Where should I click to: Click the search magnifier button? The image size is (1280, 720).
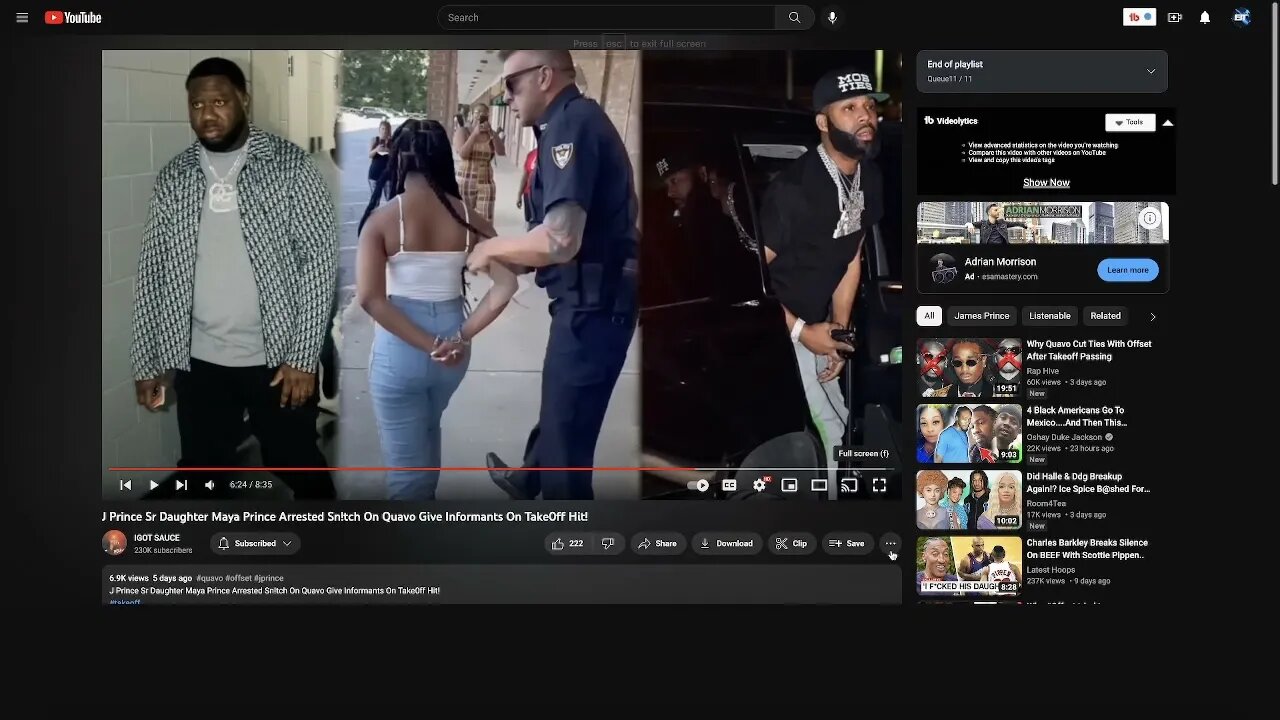794,17
